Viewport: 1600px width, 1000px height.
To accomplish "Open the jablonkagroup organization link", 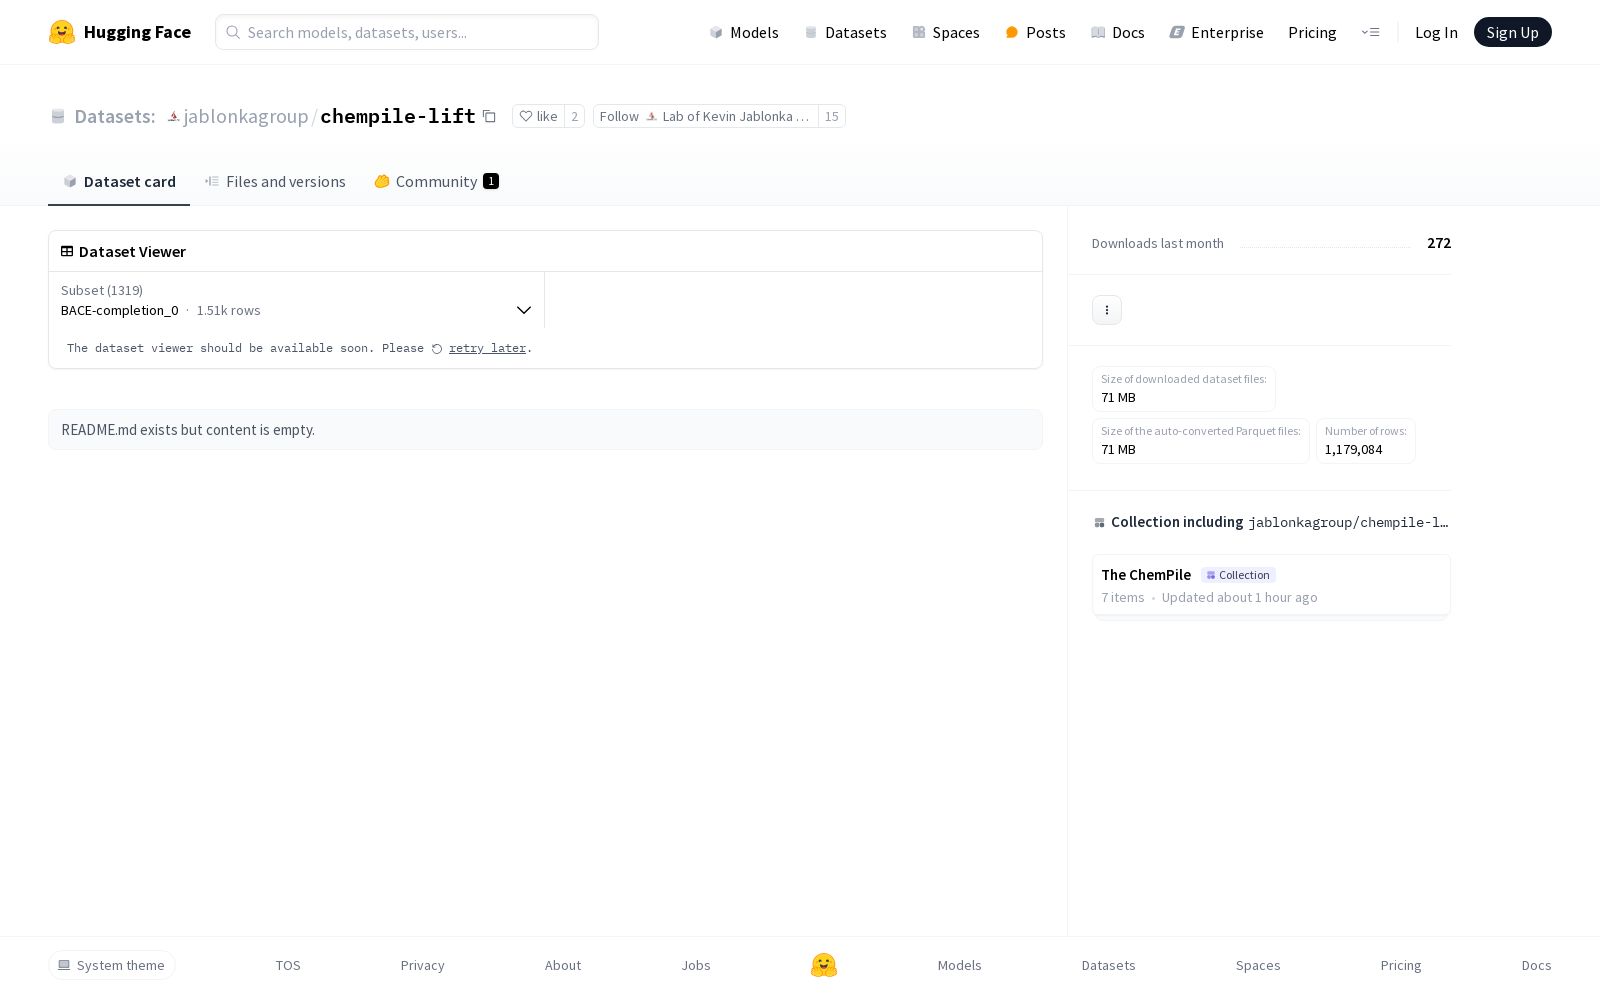I will (246, 116).
